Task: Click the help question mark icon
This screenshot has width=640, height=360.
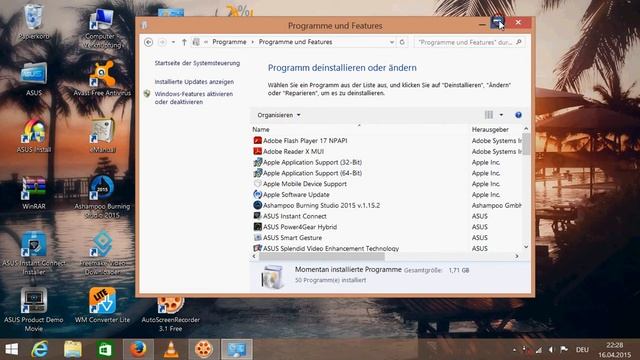Action: [x=518, y=115]
